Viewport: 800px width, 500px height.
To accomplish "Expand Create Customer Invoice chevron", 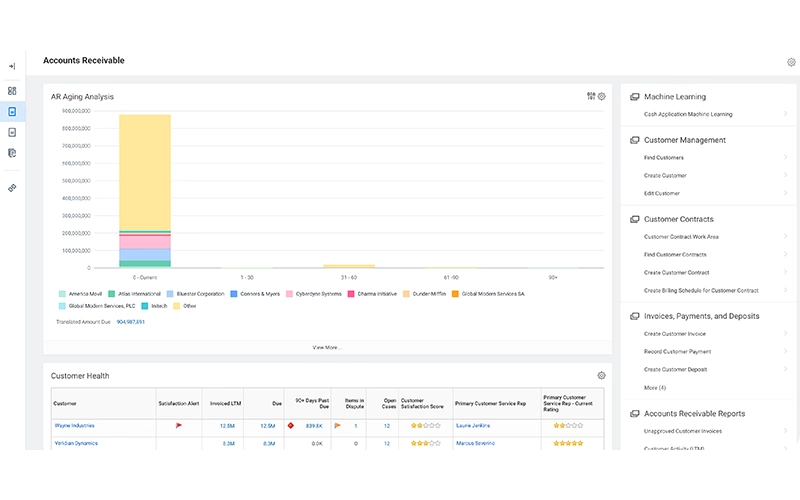I will tap(785, 333).
